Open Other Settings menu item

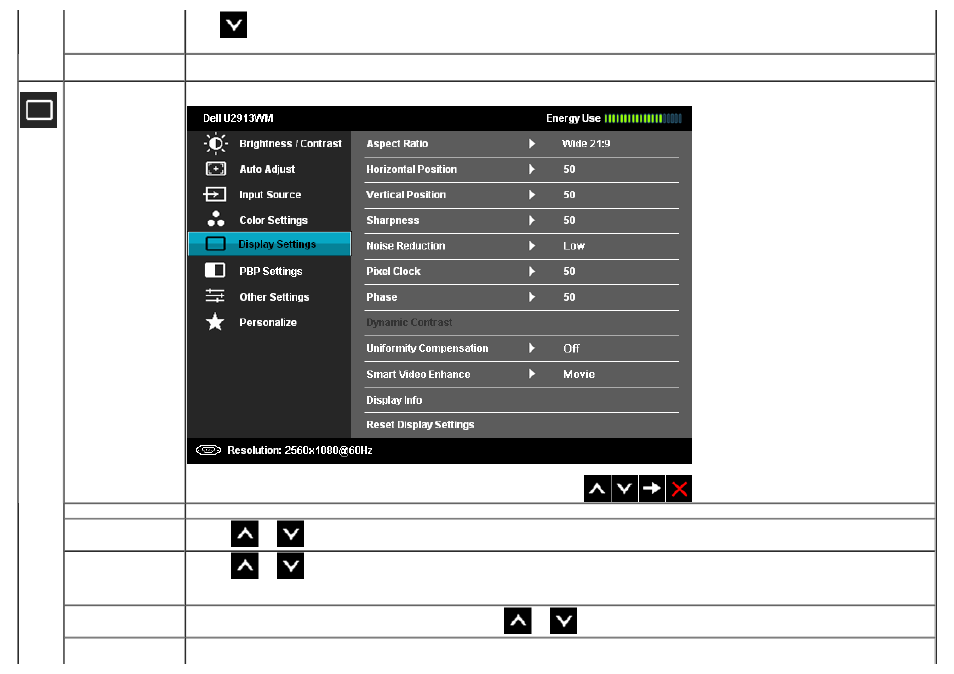274,297
